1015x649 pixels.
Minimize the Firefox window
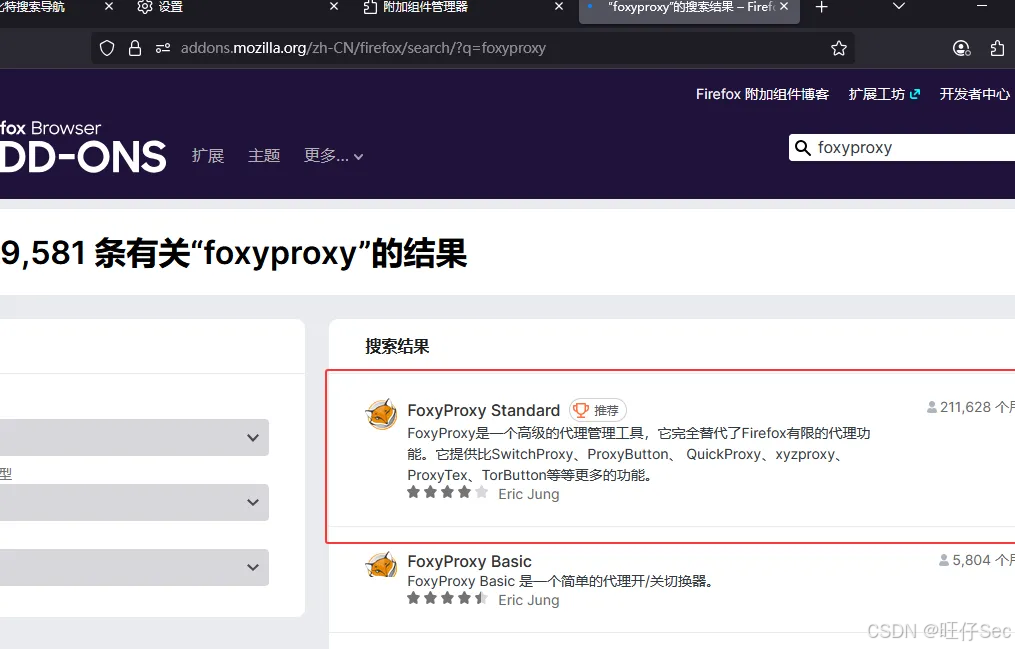click(982, 6)
